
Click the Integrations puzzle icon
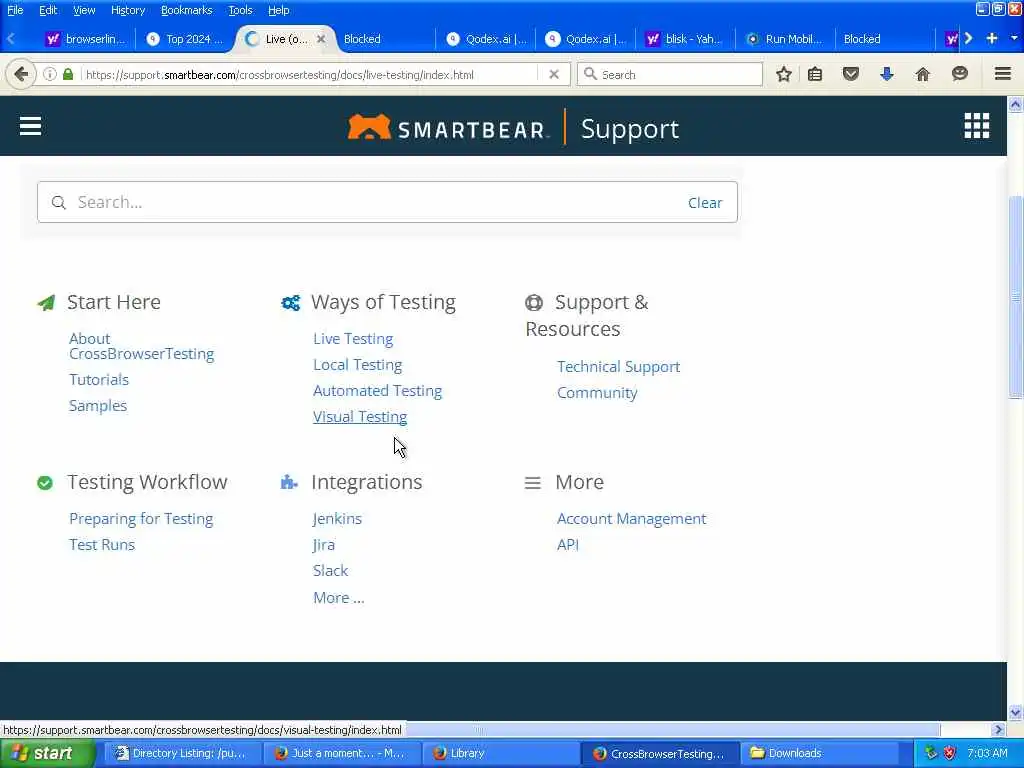(289, 482)
